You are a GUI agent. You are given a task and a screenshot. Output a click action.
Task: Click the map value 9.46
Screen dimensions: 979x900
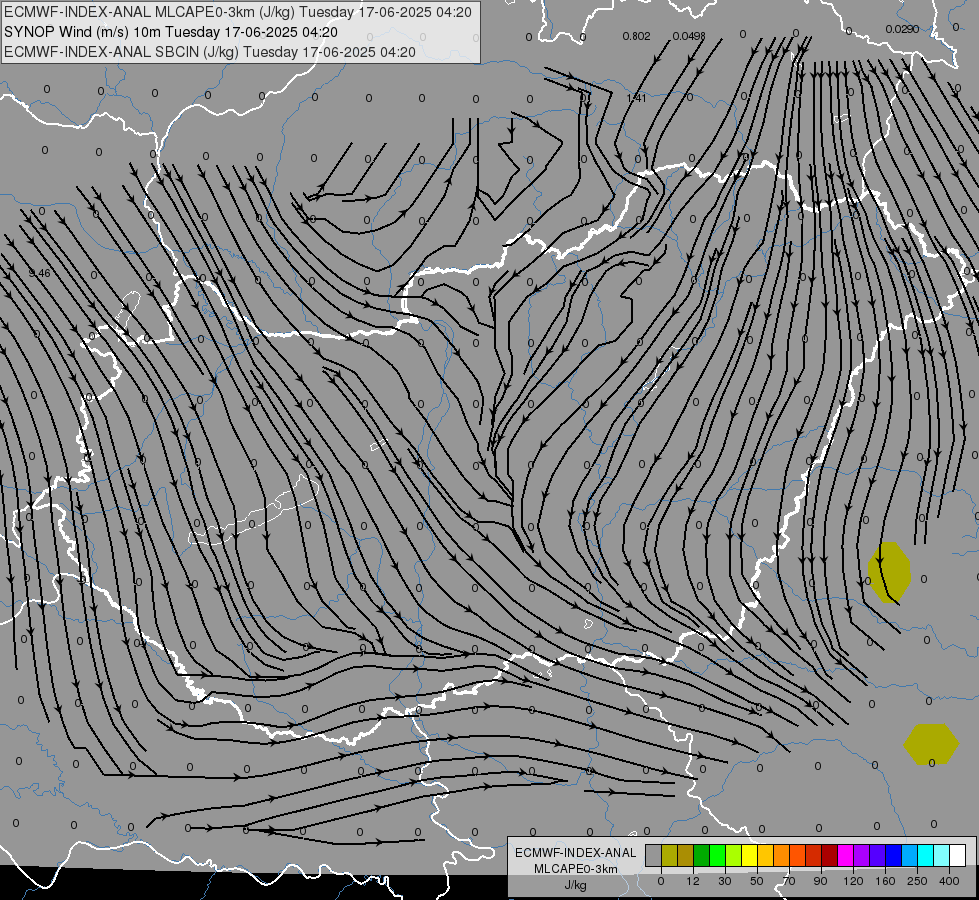tap(39, 274)
